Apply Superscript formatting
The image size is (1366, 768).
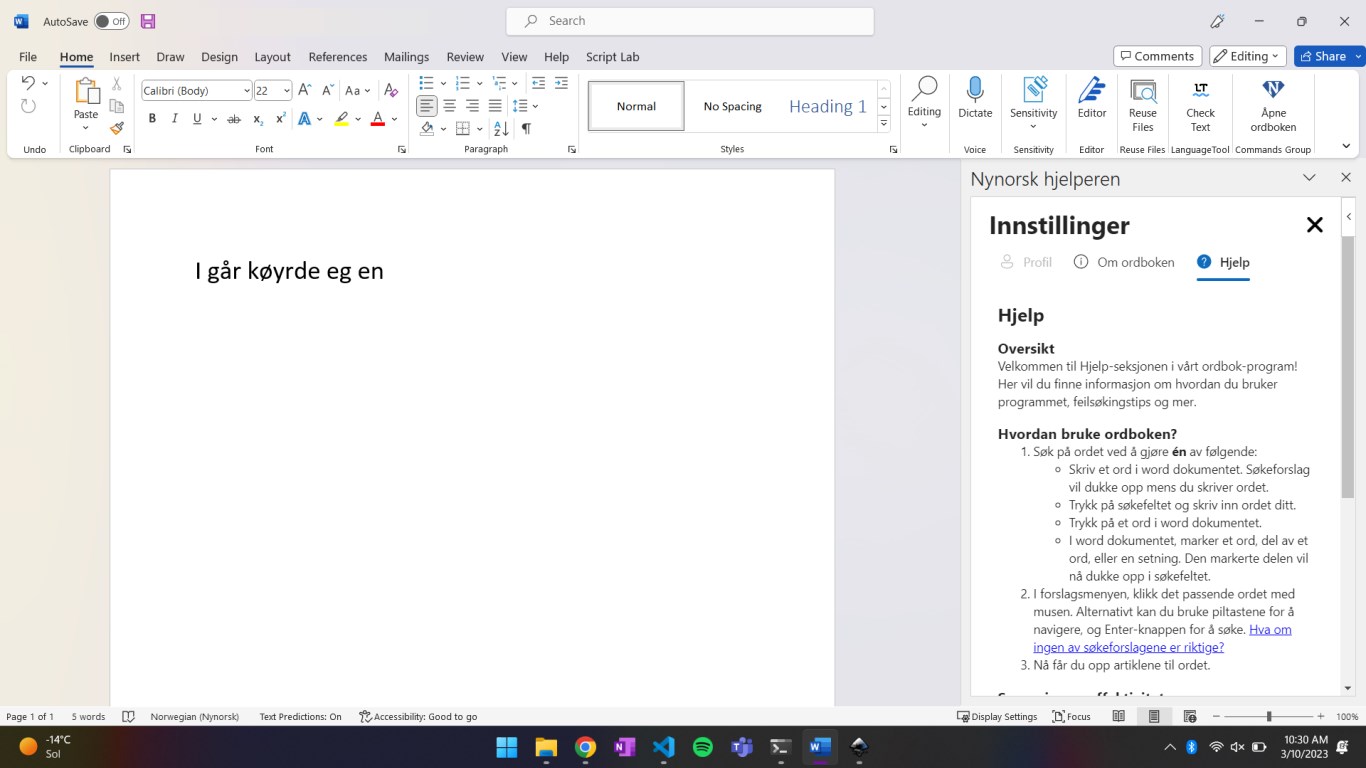280,119
